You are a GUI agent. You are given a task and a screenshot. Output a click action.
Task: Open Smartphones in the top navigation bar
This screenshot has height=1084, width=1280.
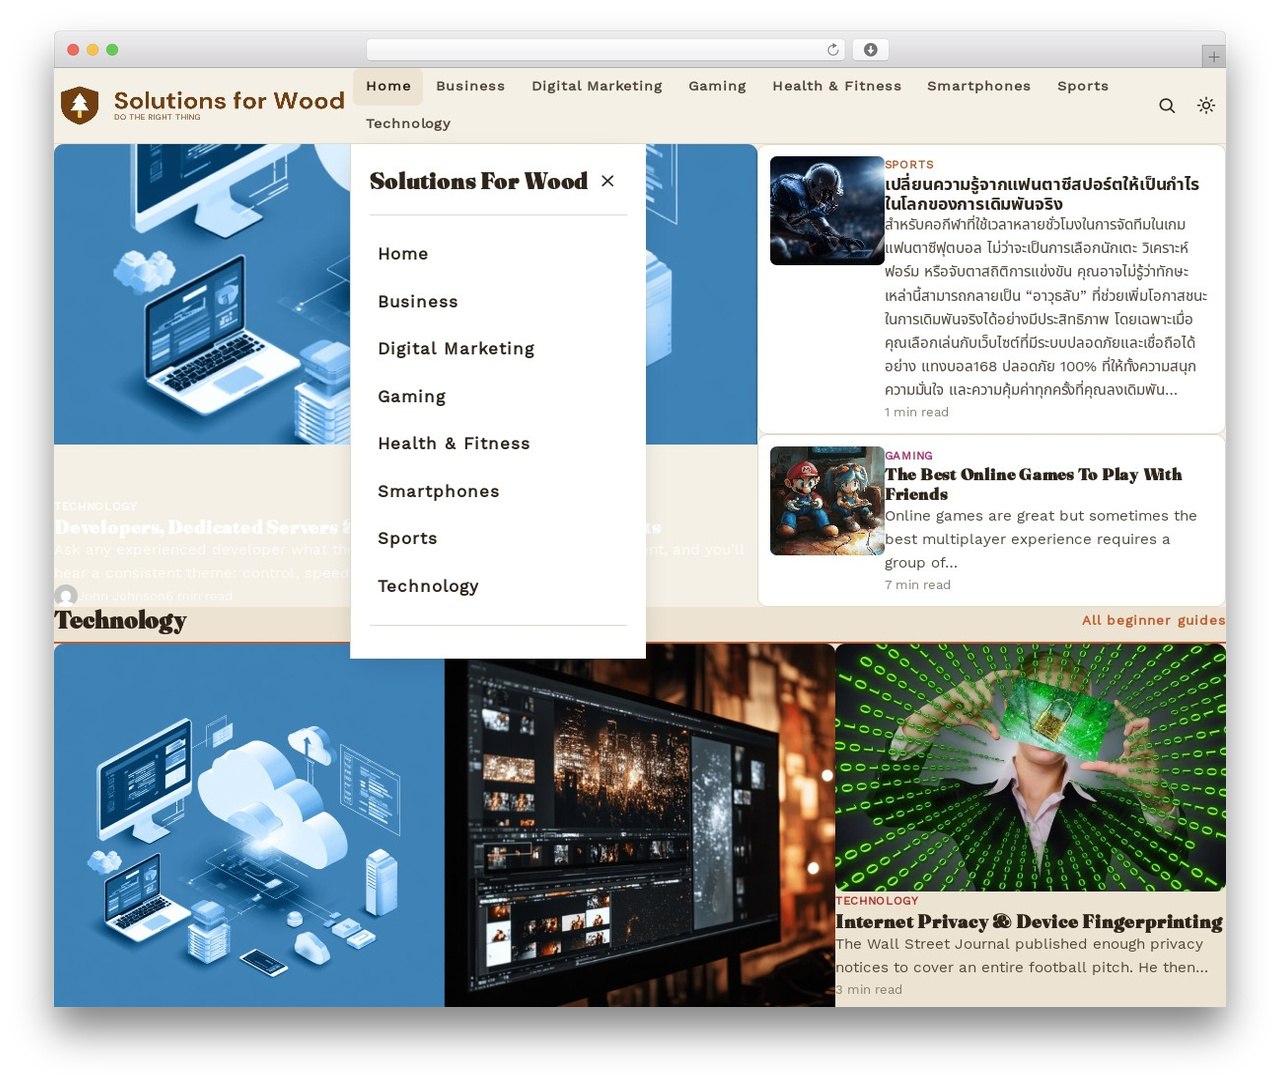[979, 86]
